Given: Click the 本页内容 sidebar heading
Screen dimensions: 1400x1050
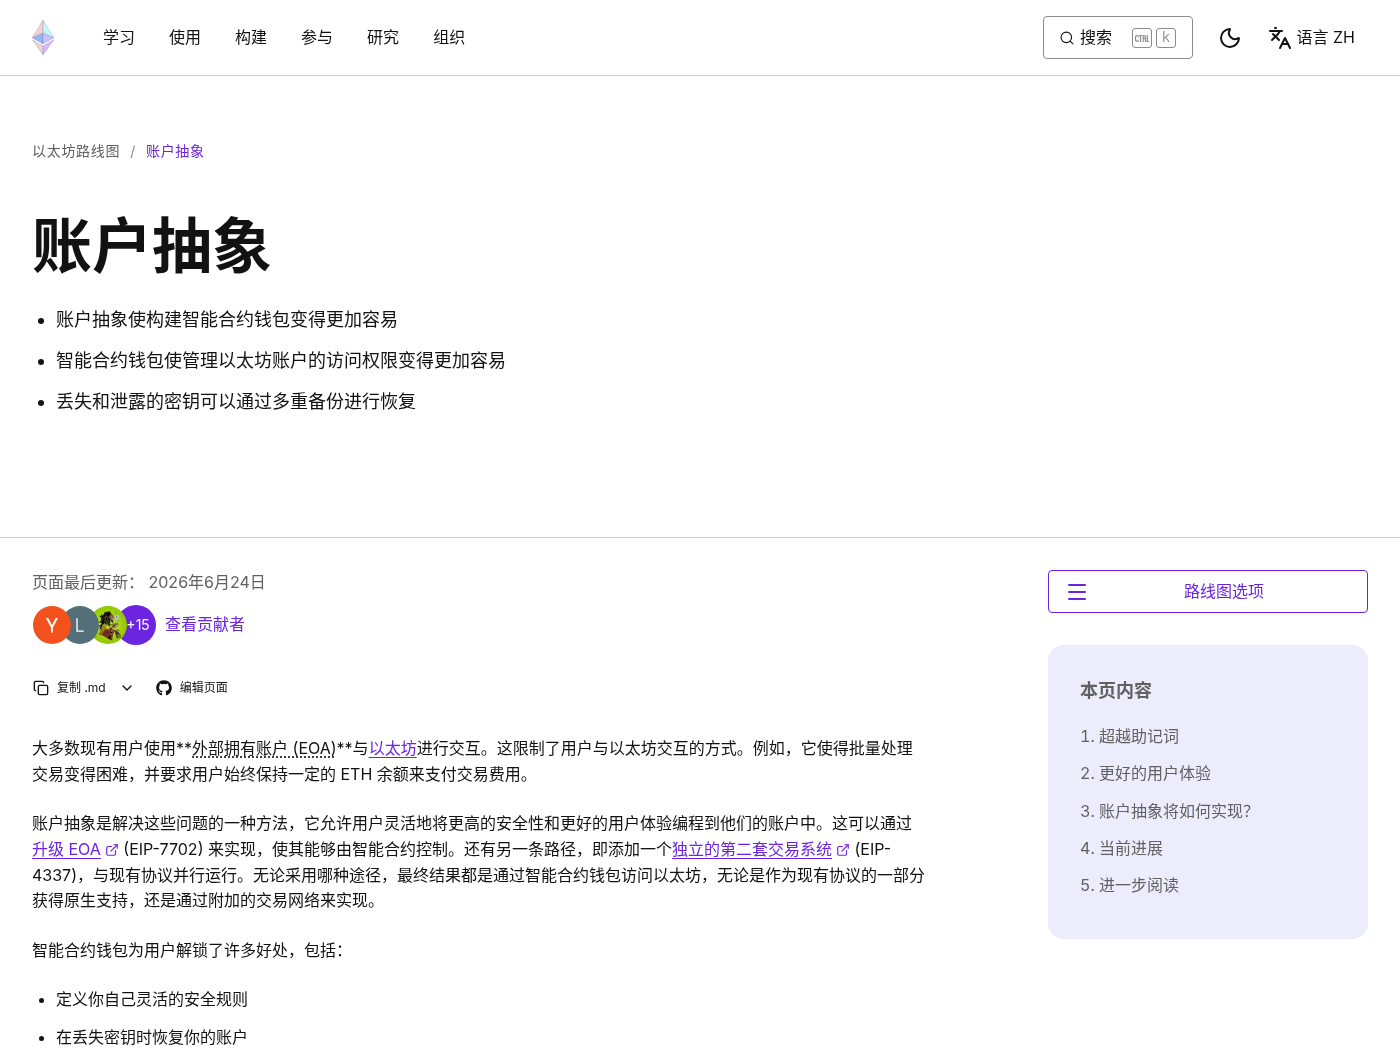Looking at the screenshot, I should pyautogui.click(x=1116, y=691).
